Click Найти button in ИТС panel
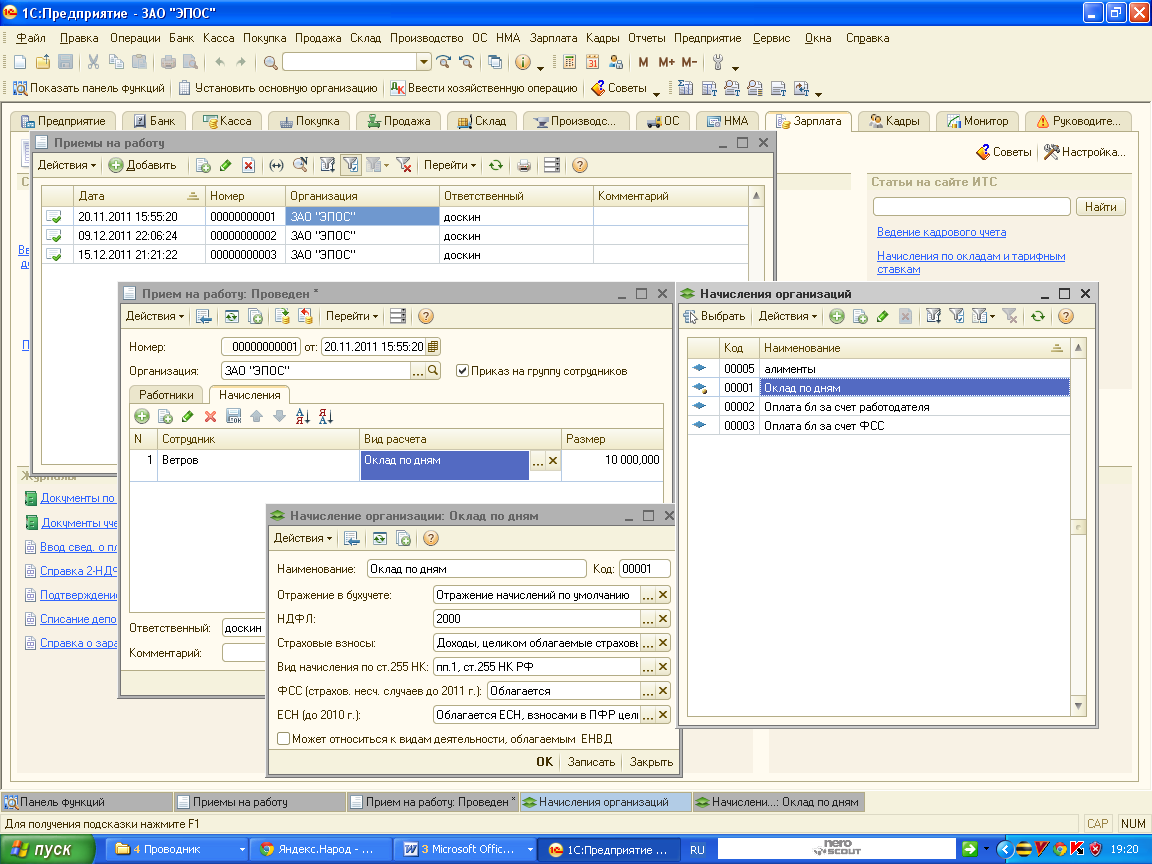The height and width of the screenshot is (864, 1152). click(x=1101, y=207)
